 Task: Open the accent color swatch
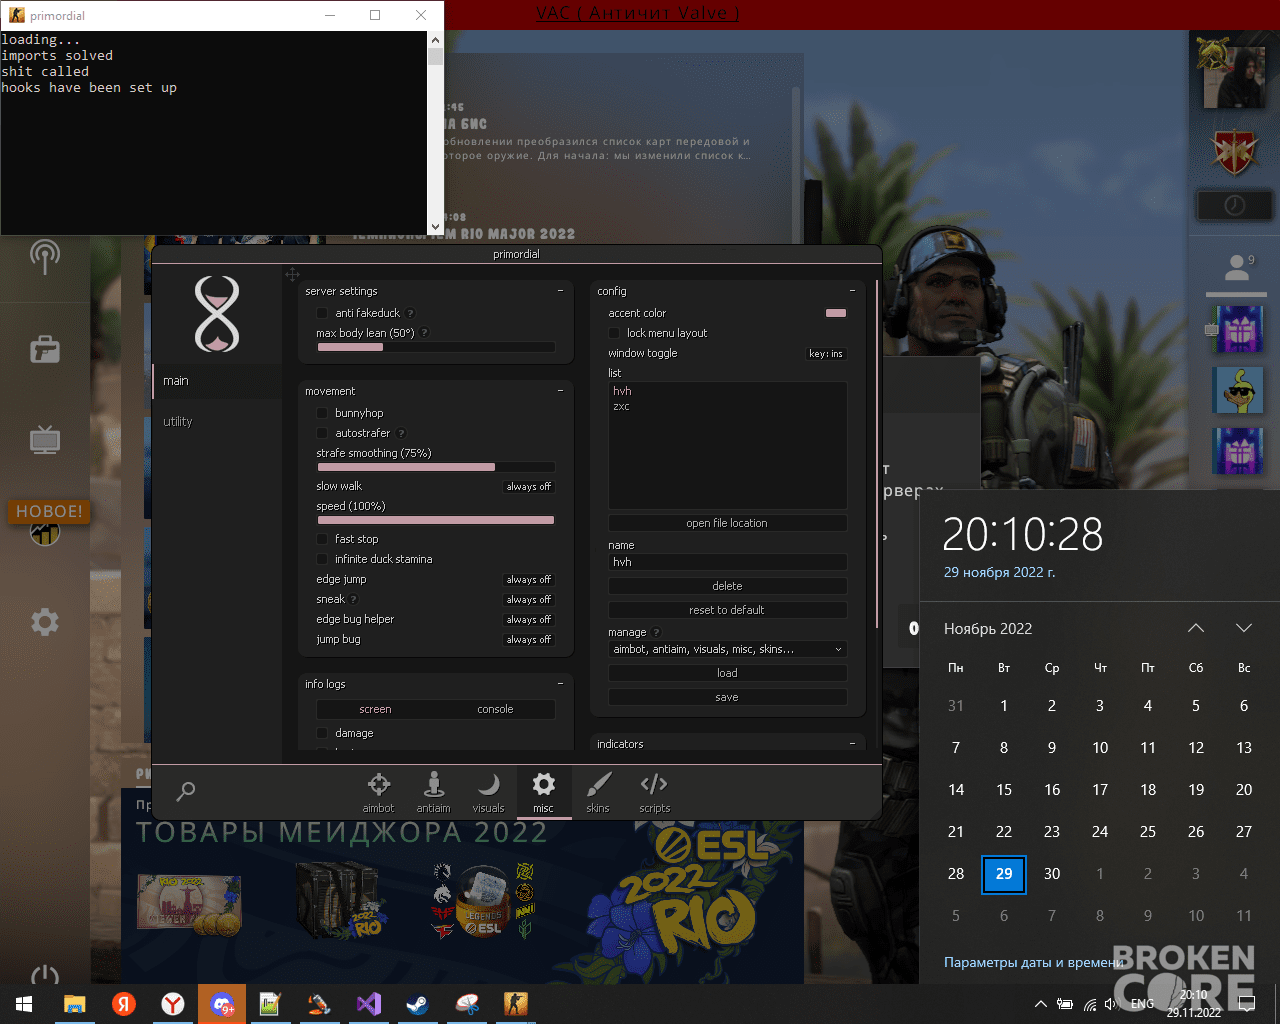[836, 313]
